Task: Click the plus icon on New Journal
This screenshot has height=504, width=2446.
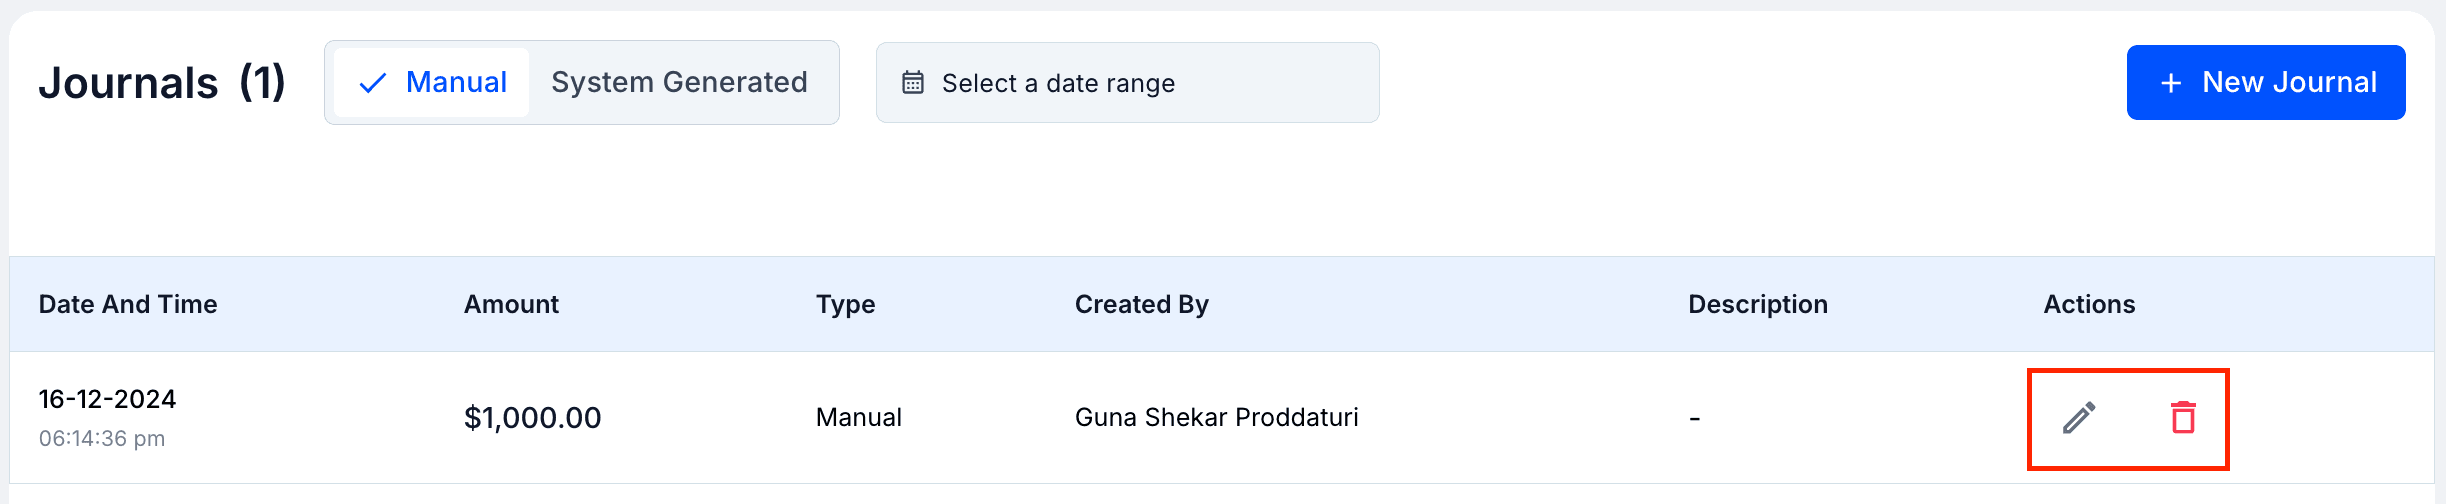Action: coord(2171,83)
